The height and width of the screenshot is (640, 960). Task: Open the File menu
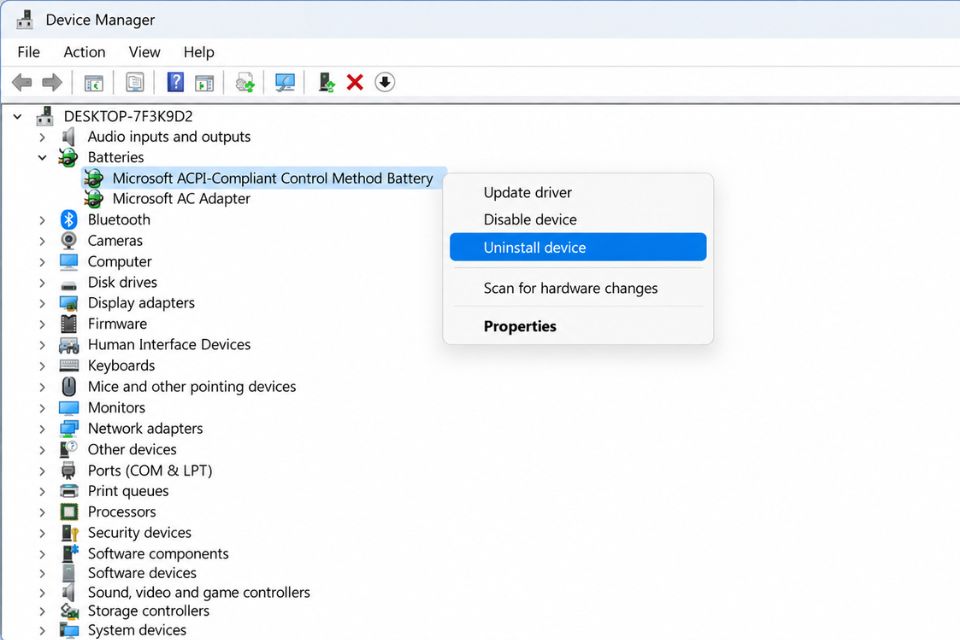point(29,52)
